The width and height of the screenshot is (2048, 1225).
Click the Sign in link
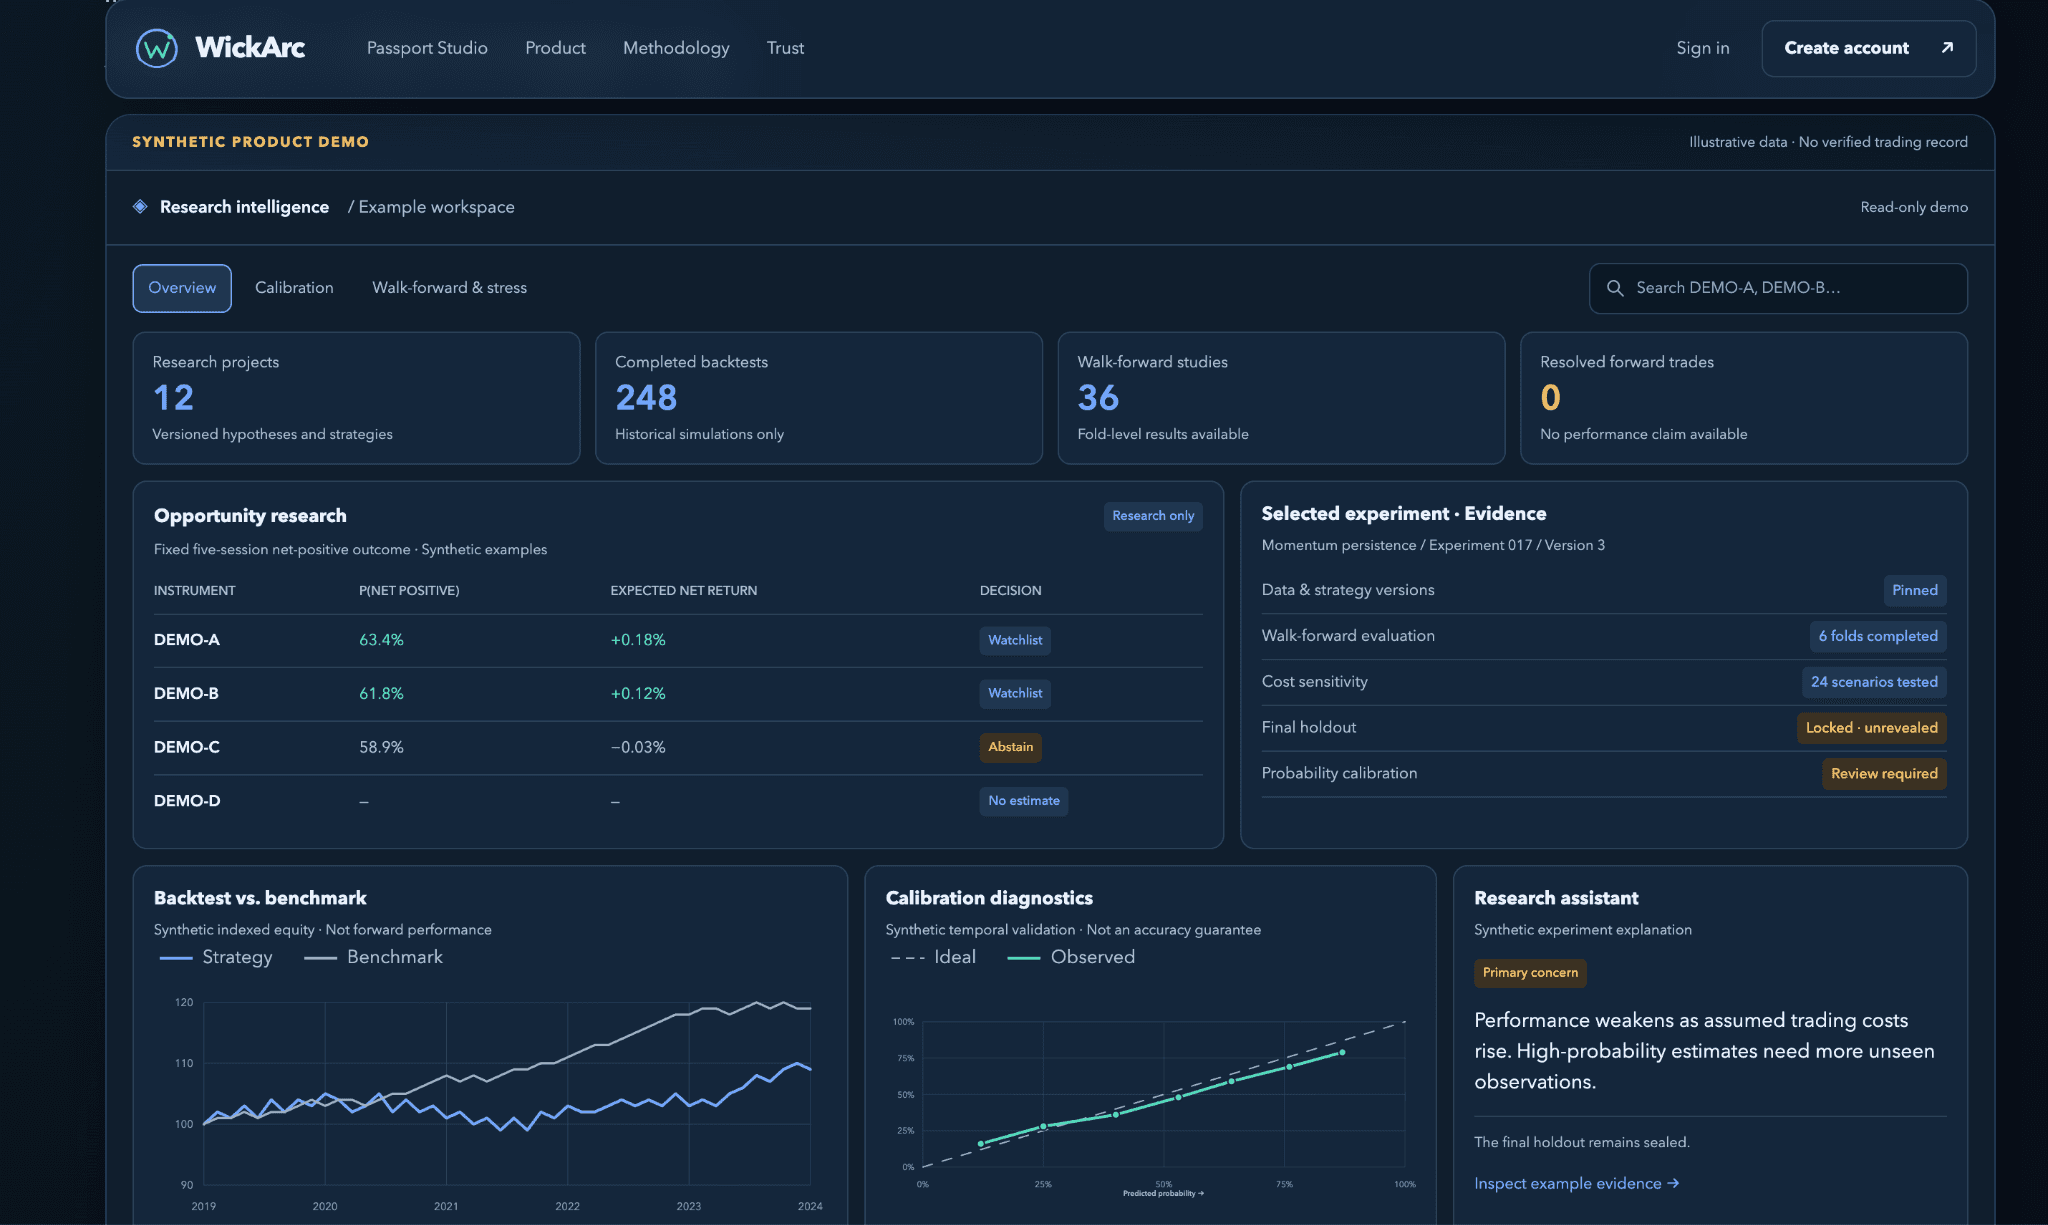1702,48
